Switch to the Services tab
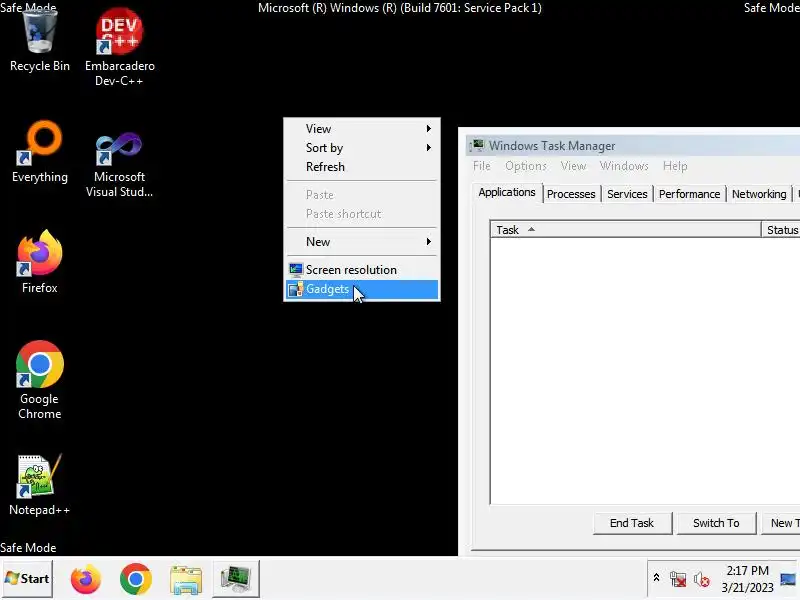Viewport: 800px width, 600px height. pos(627,194)
